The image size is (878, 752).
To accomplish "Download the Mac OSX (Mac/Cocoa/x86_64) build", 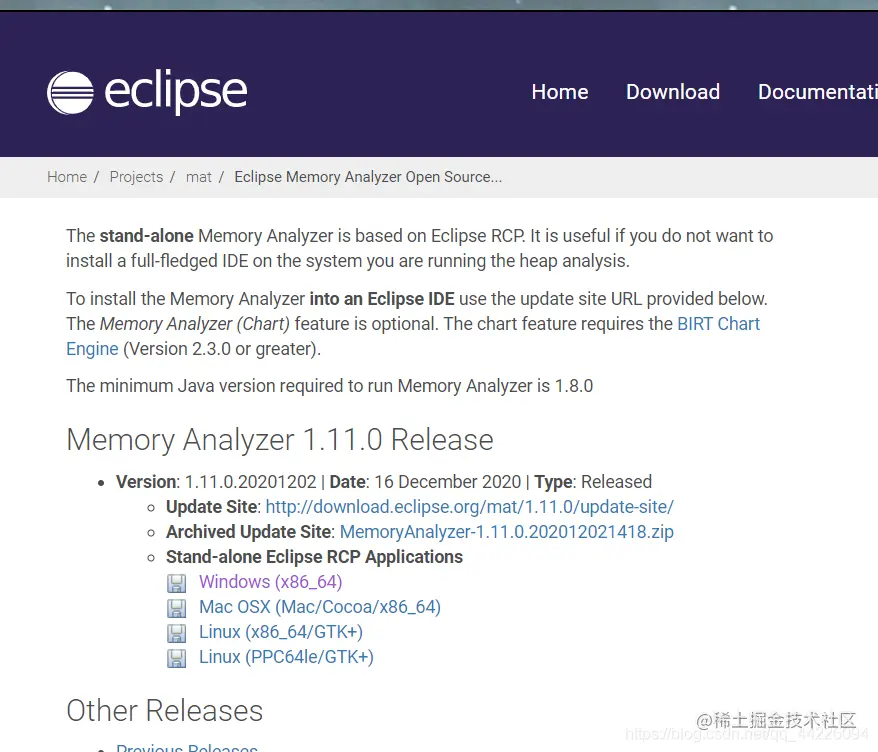I will 320,607.
